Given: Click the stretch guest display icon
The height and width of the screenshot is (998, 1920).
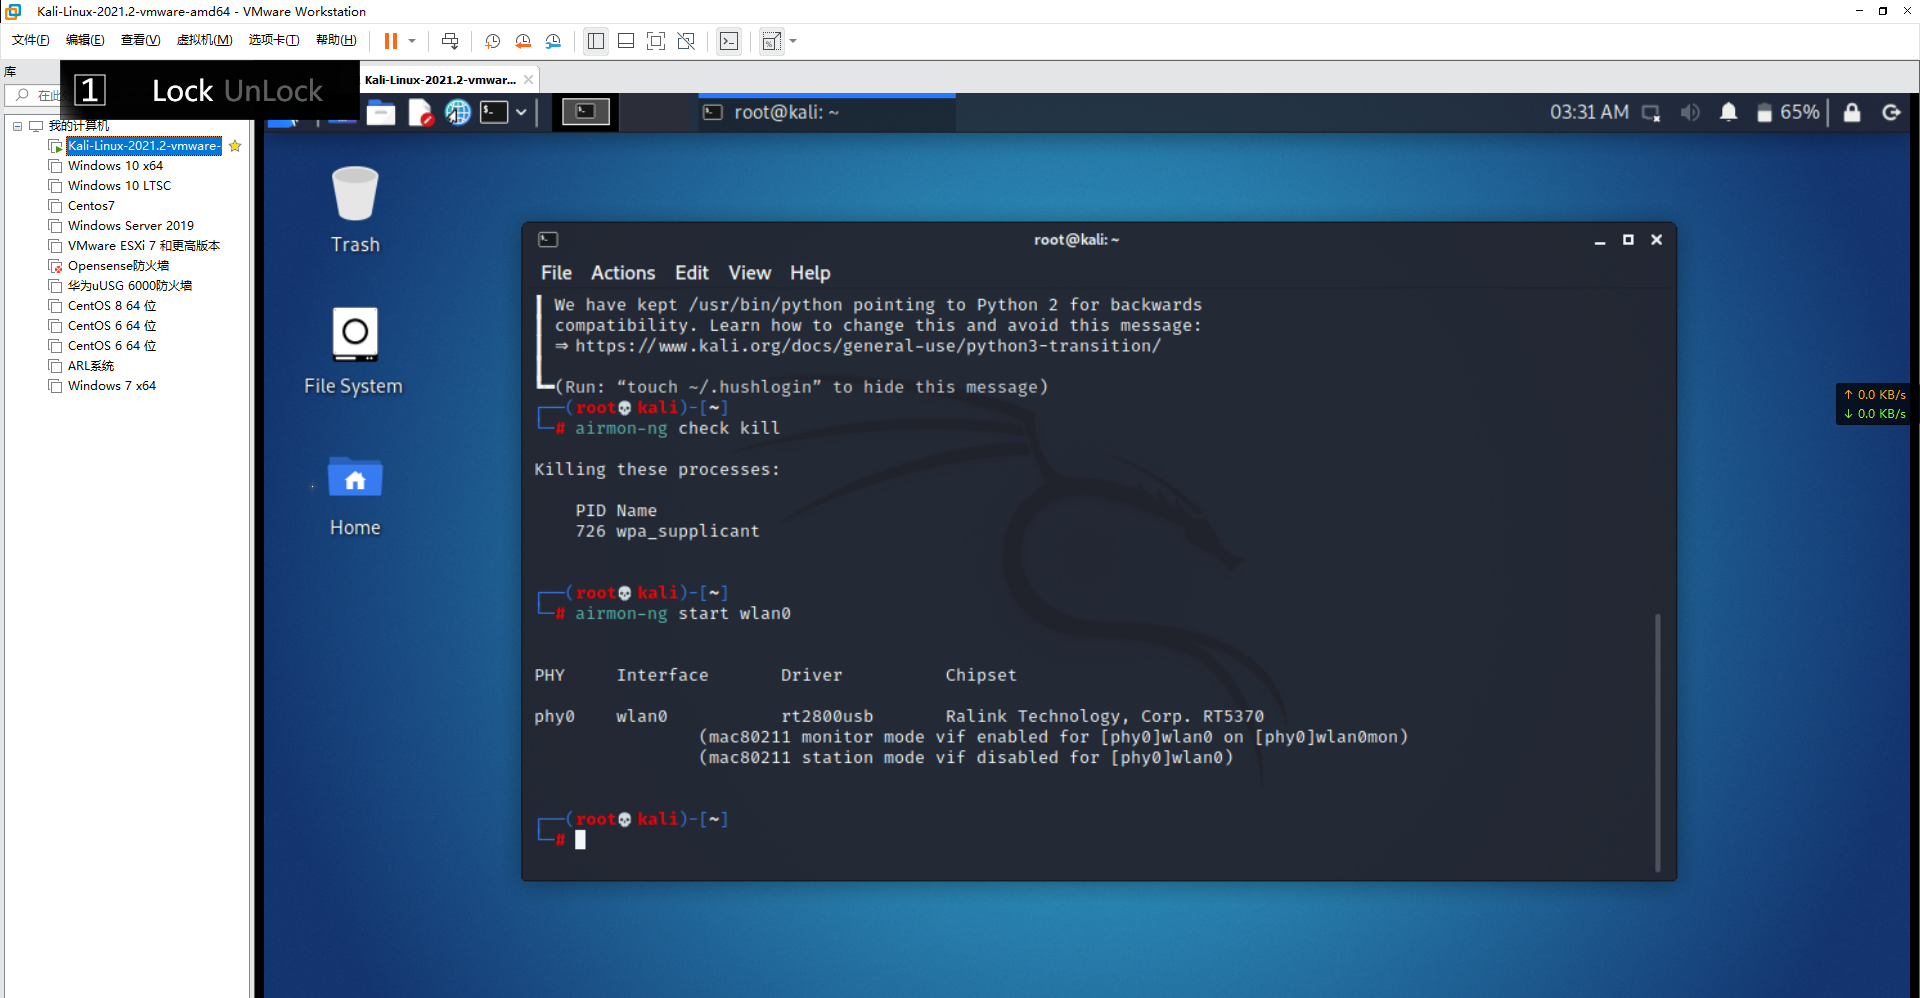Looking at the screenshot, I should point(771,41).
